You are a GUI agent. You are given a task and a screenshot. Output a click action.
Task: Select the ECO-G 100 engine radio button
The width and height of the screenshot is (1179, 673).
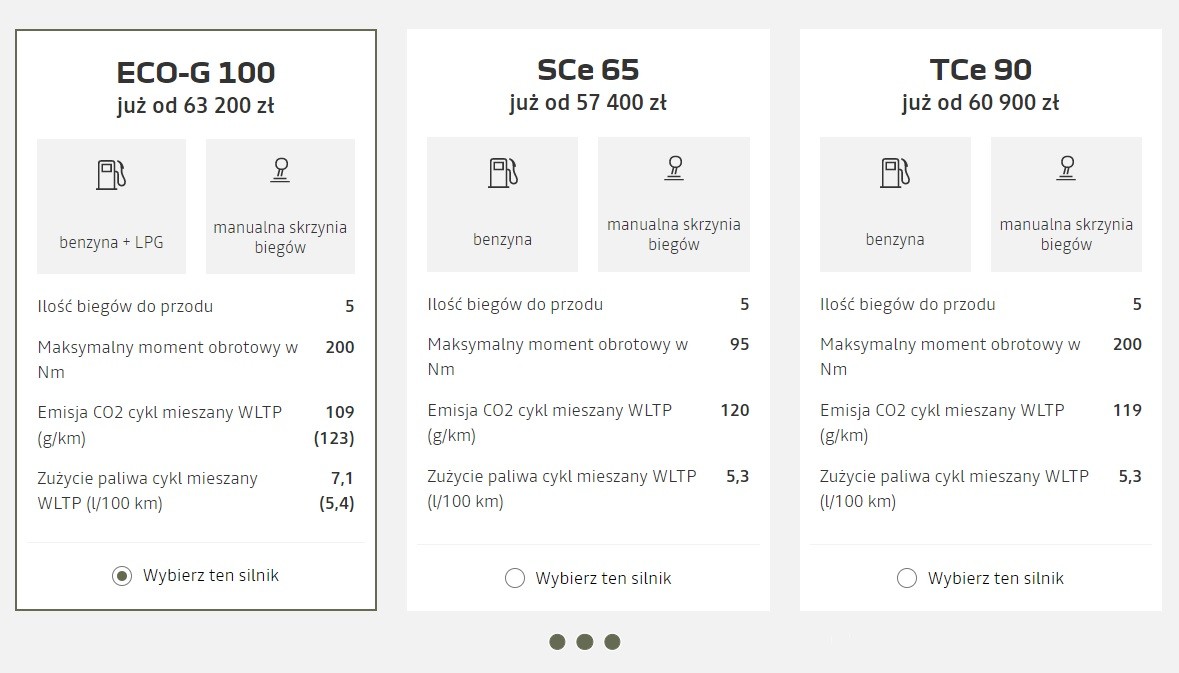pyautogui.click(x=122, y=576)
